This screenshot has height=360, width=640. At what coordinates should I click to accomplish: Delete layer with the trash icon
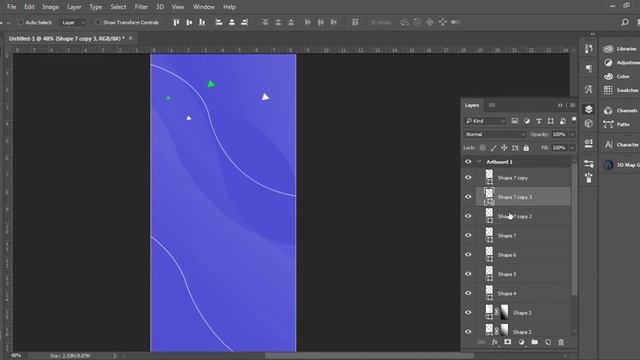click(561, 342)
